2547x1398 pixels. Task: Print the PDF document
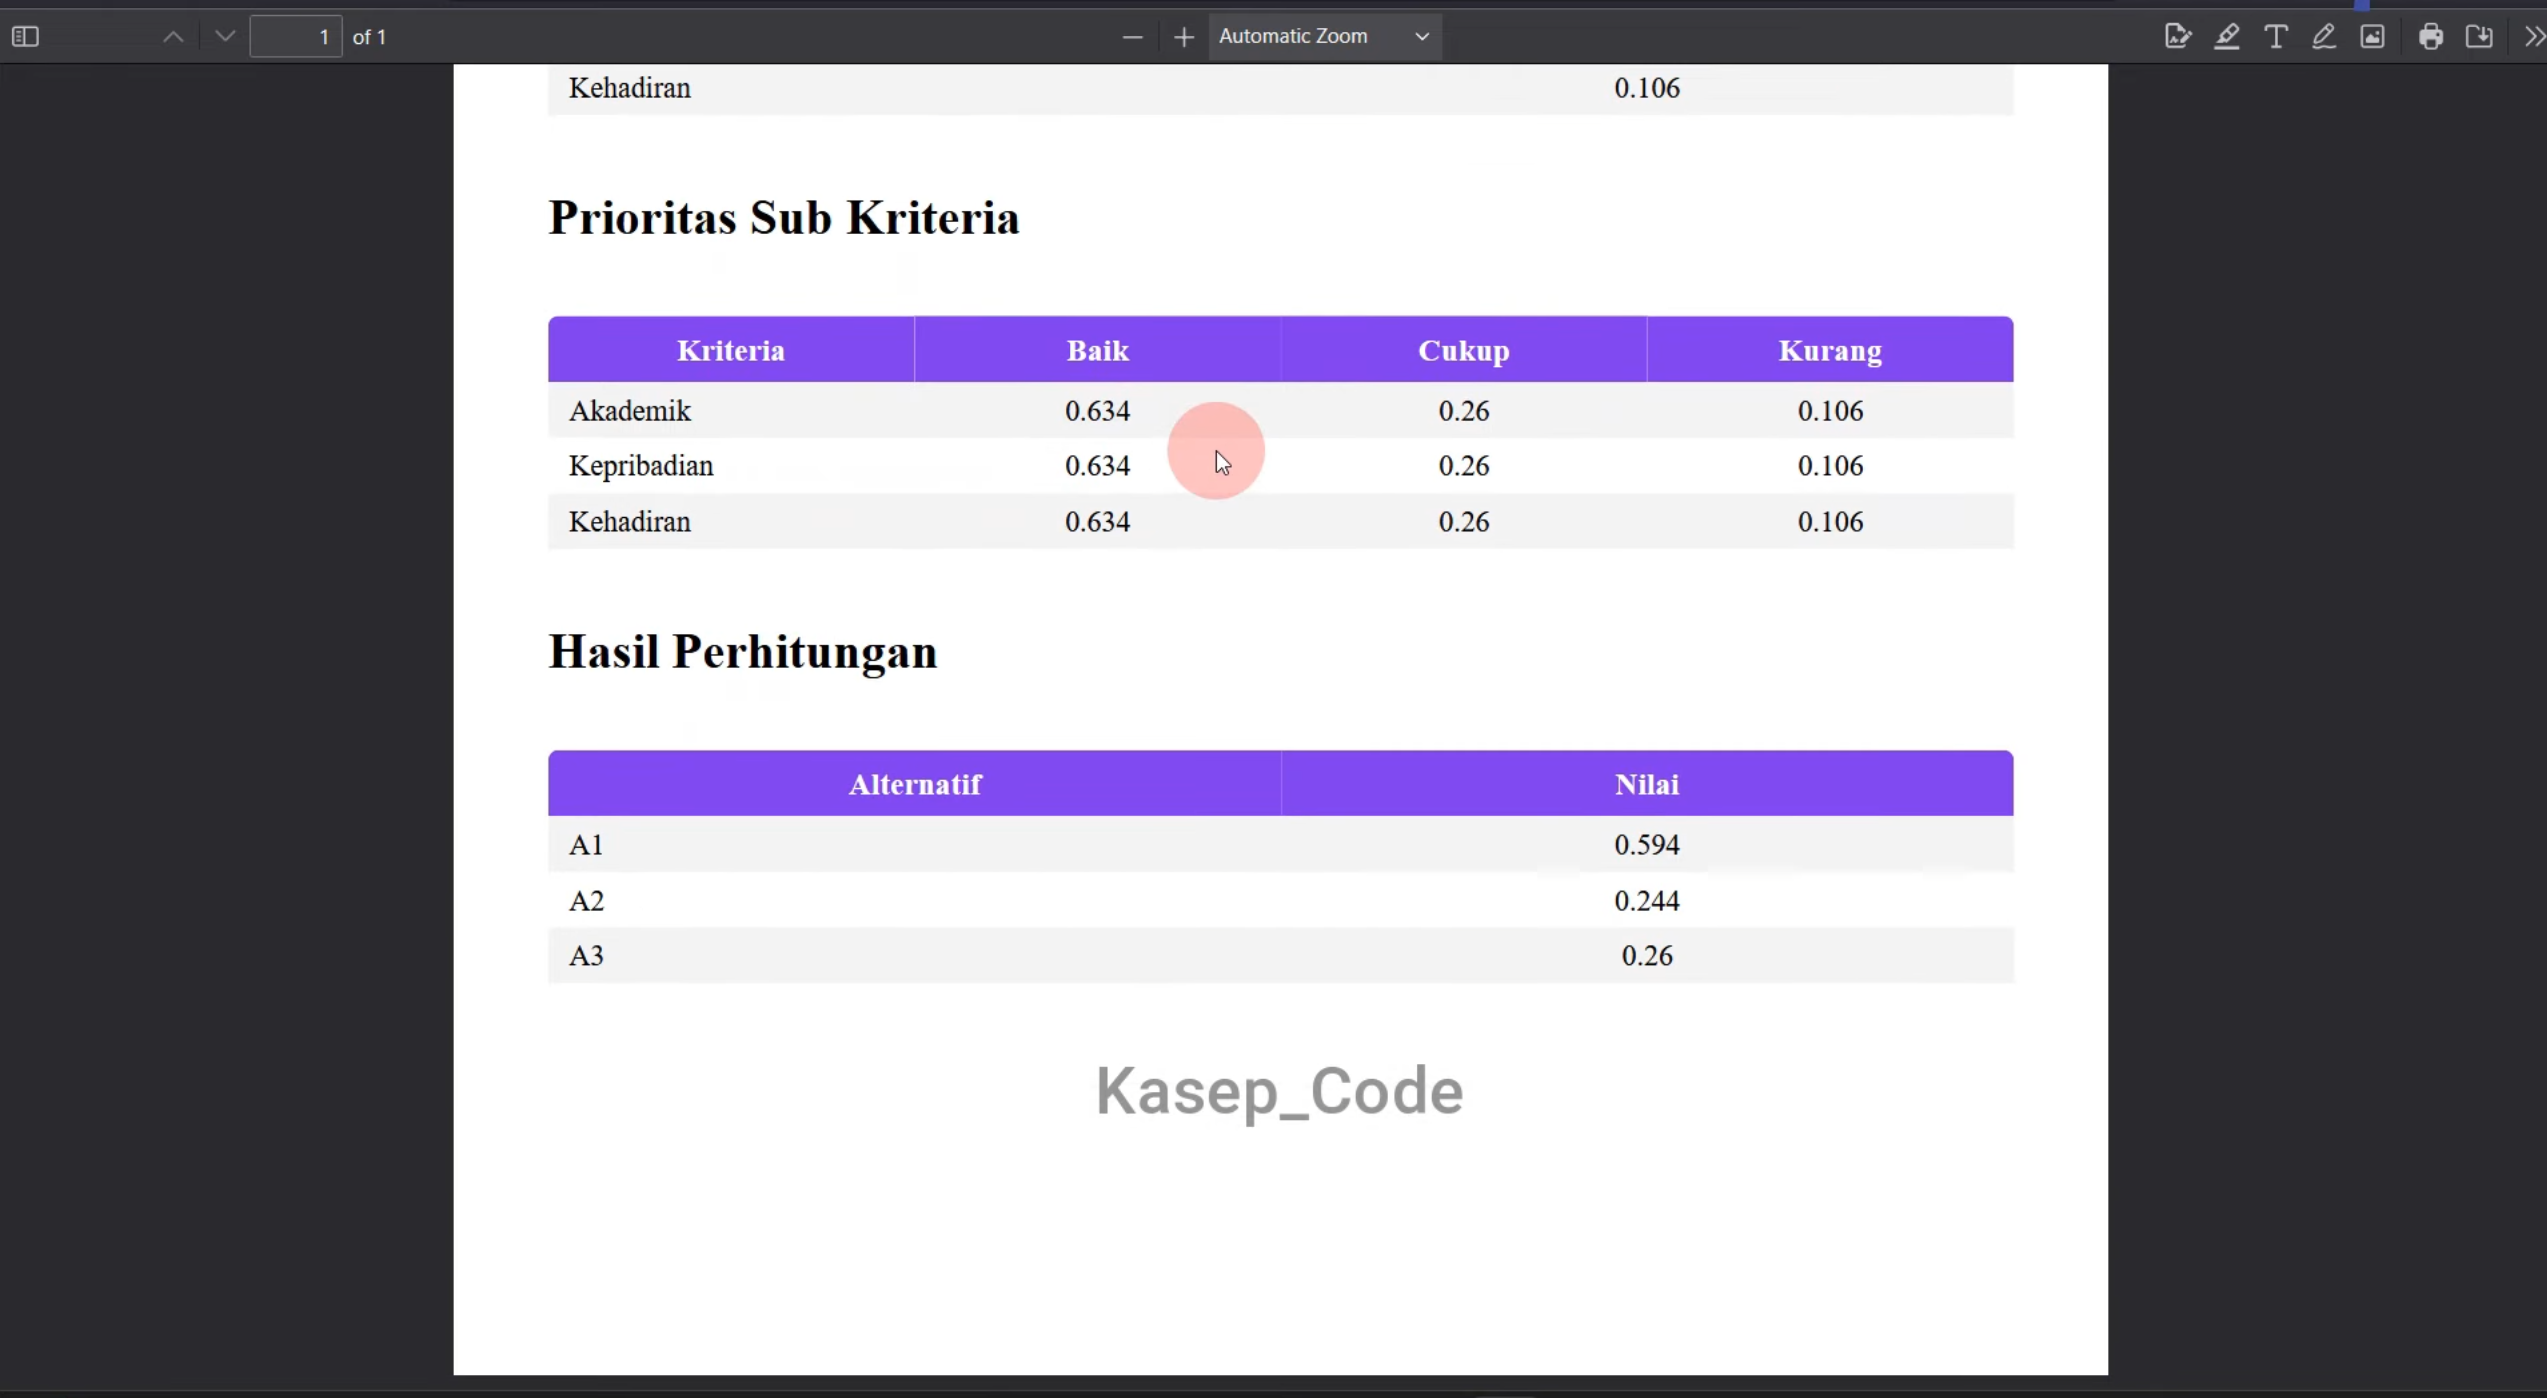point(2431,37)
